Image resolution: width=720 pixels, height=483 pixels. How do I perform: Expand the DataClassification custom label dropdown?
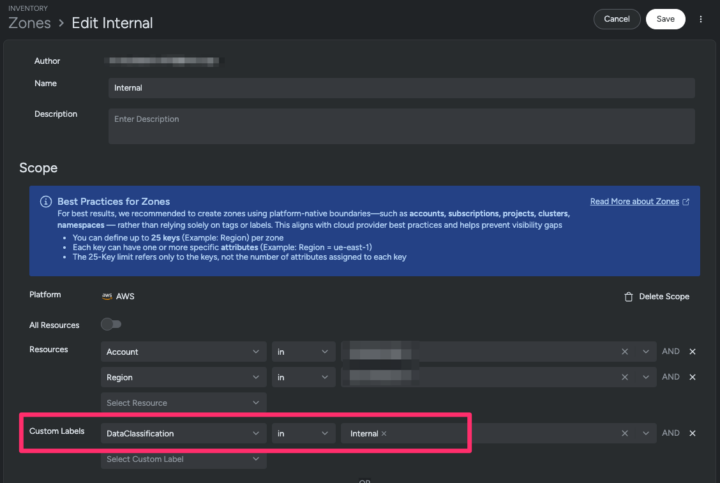click(x=183, y=433)
